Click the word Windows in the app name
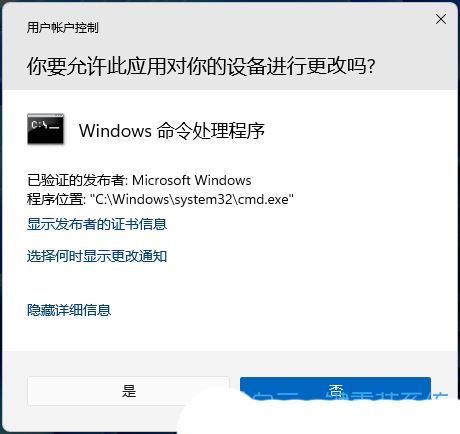 point(115,130)
